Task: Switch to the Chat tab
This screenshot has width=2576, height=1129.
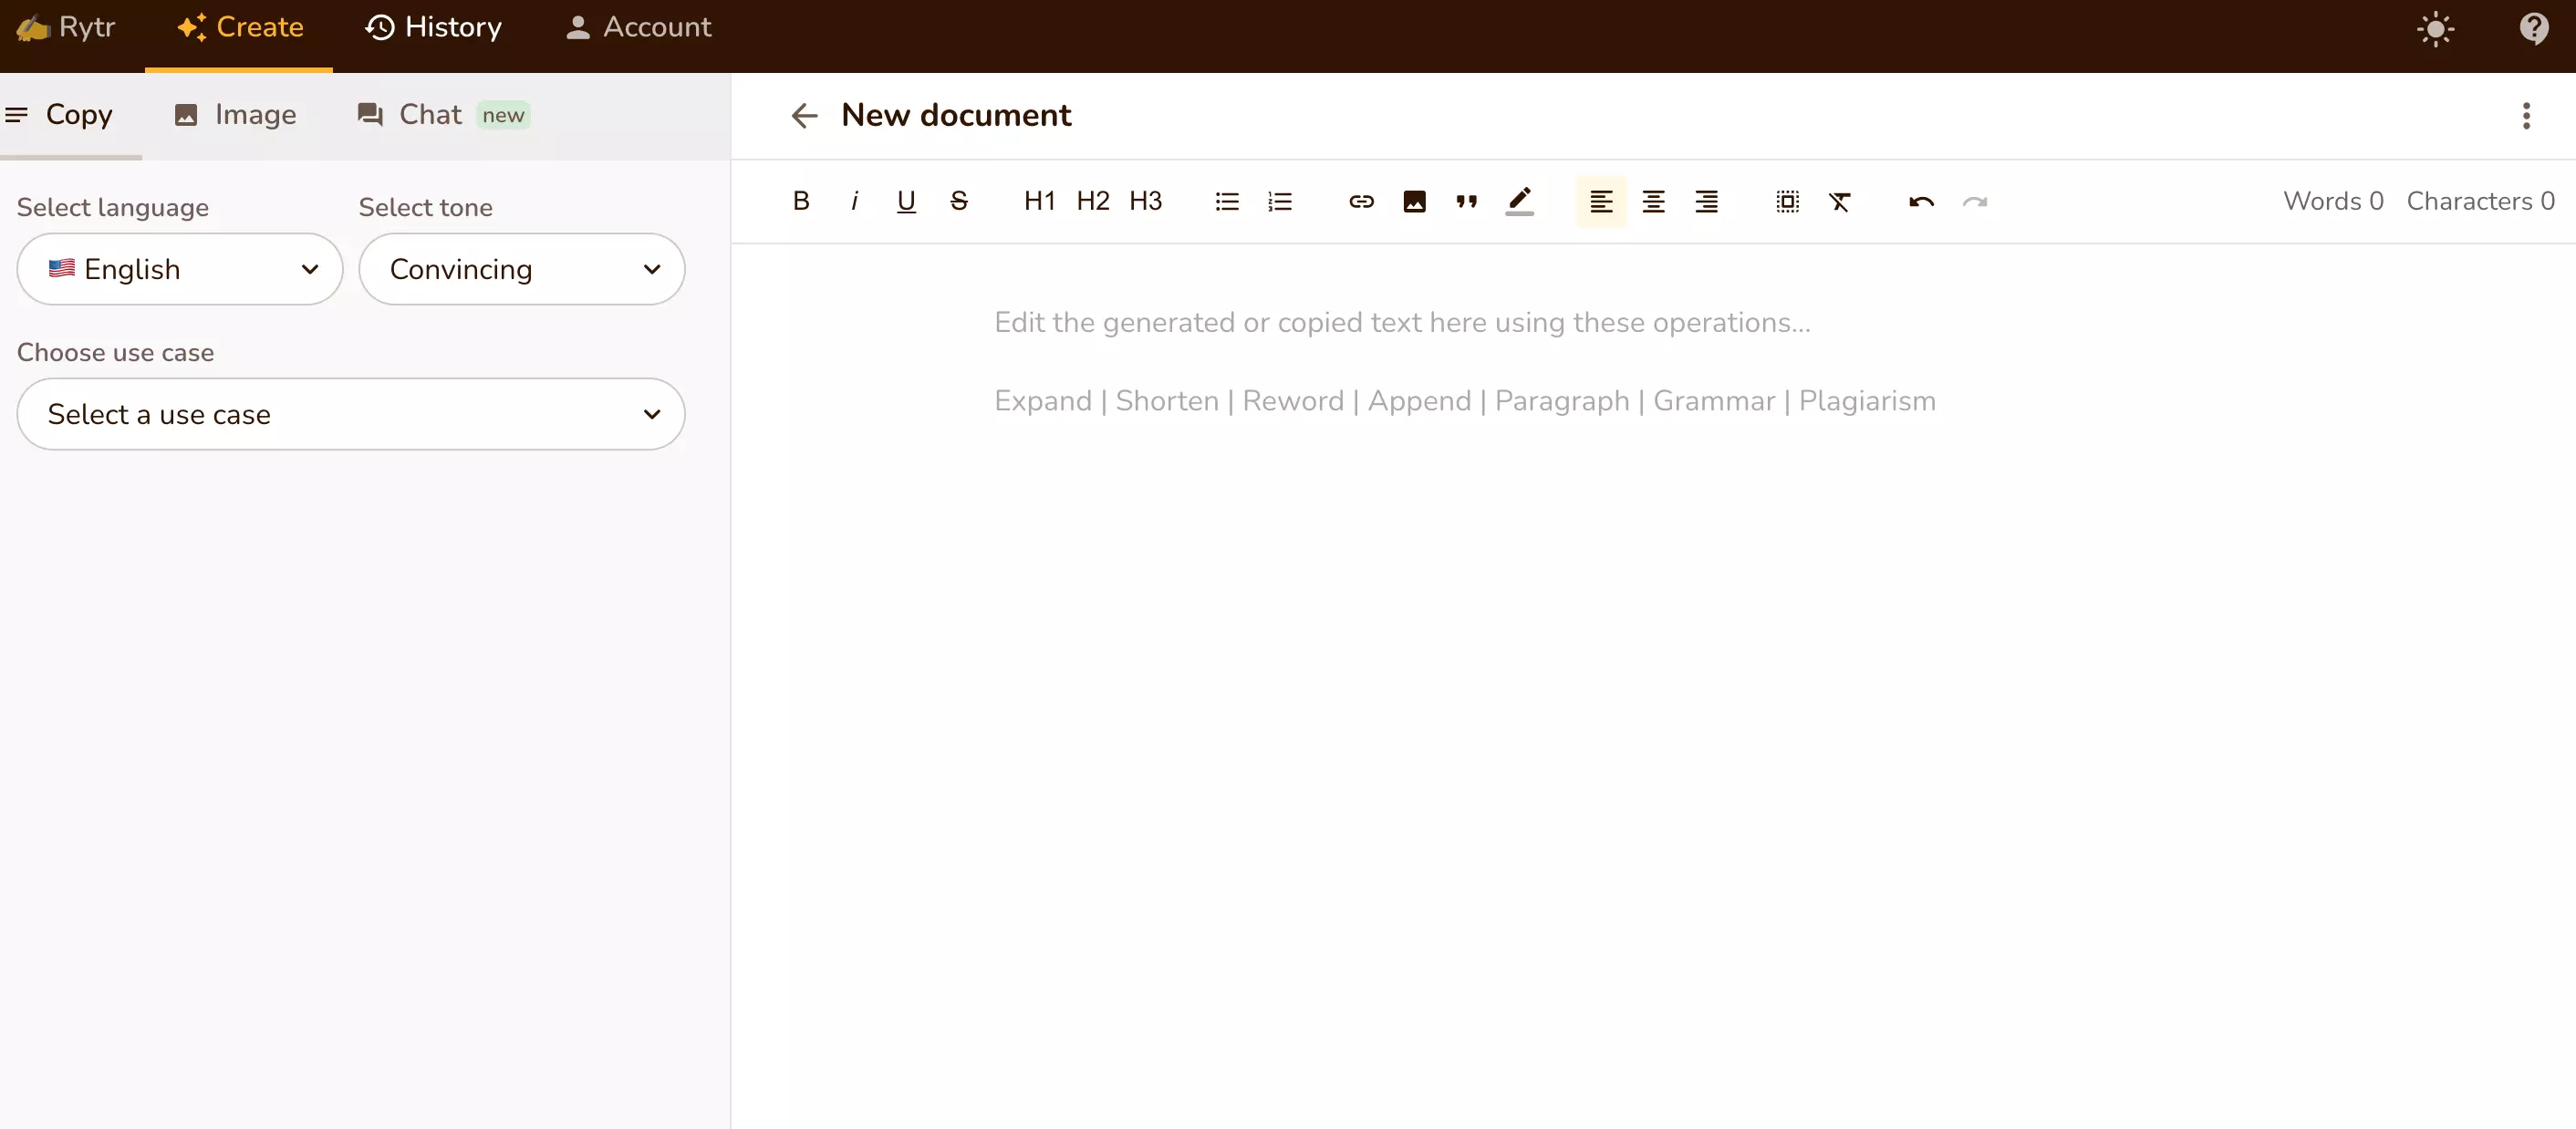Action: [431, 113]
